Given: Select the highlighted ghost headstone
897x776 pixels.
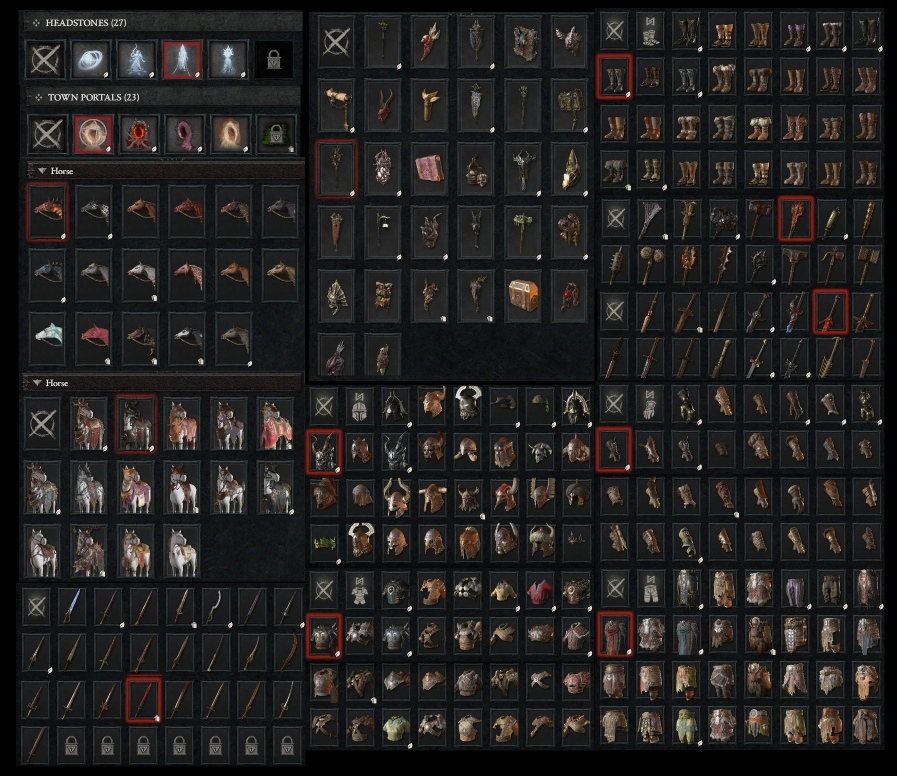Looking at the screenshot, I should tap(182, 60).
